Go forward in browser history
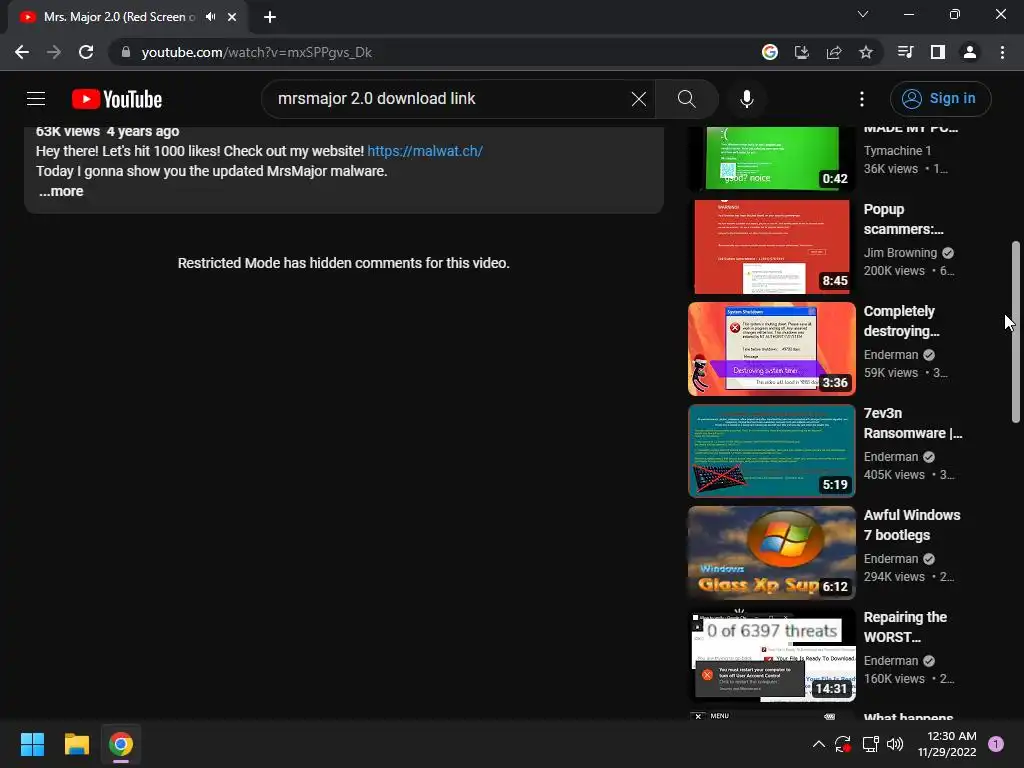 click(54, 52)
